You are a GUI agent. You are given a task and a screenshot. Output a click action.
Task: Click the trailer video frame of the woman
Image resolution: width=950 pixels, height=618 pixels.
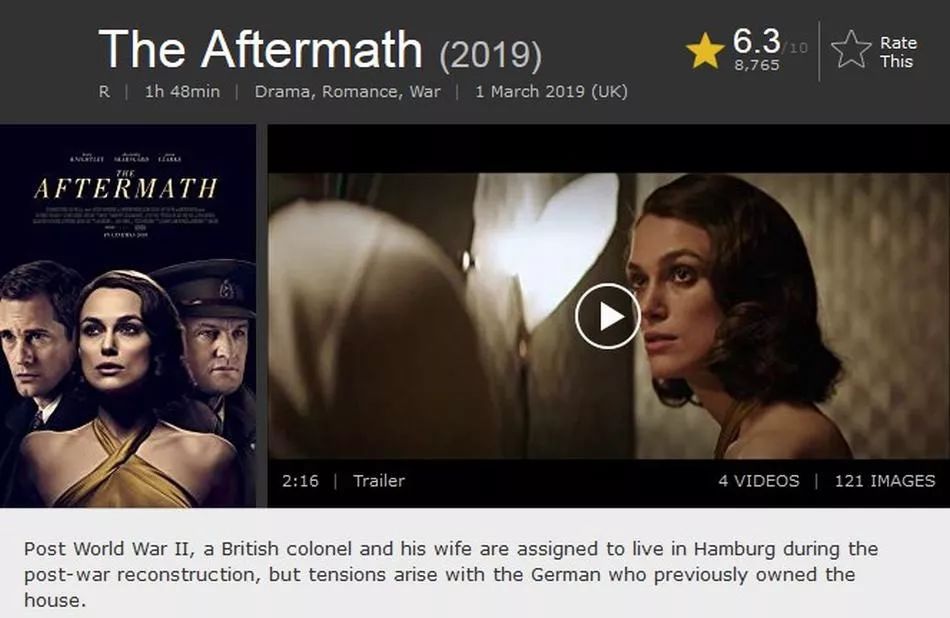pos(608,316)
